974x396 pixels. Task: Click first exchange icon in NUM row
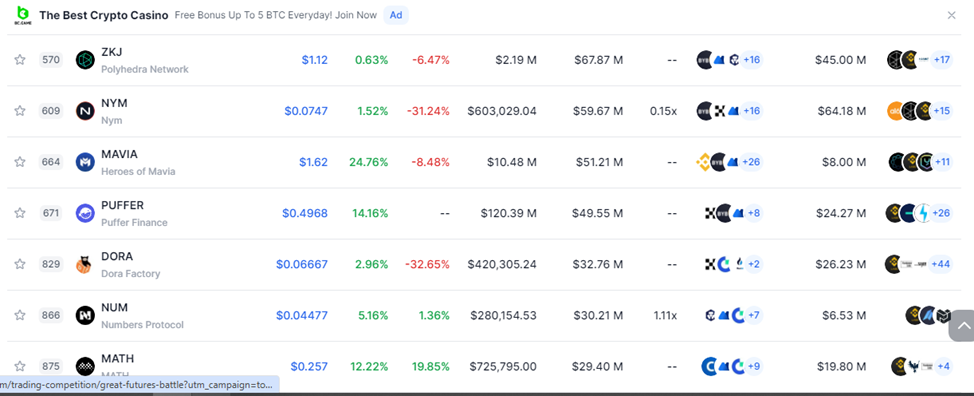[711, 315]
